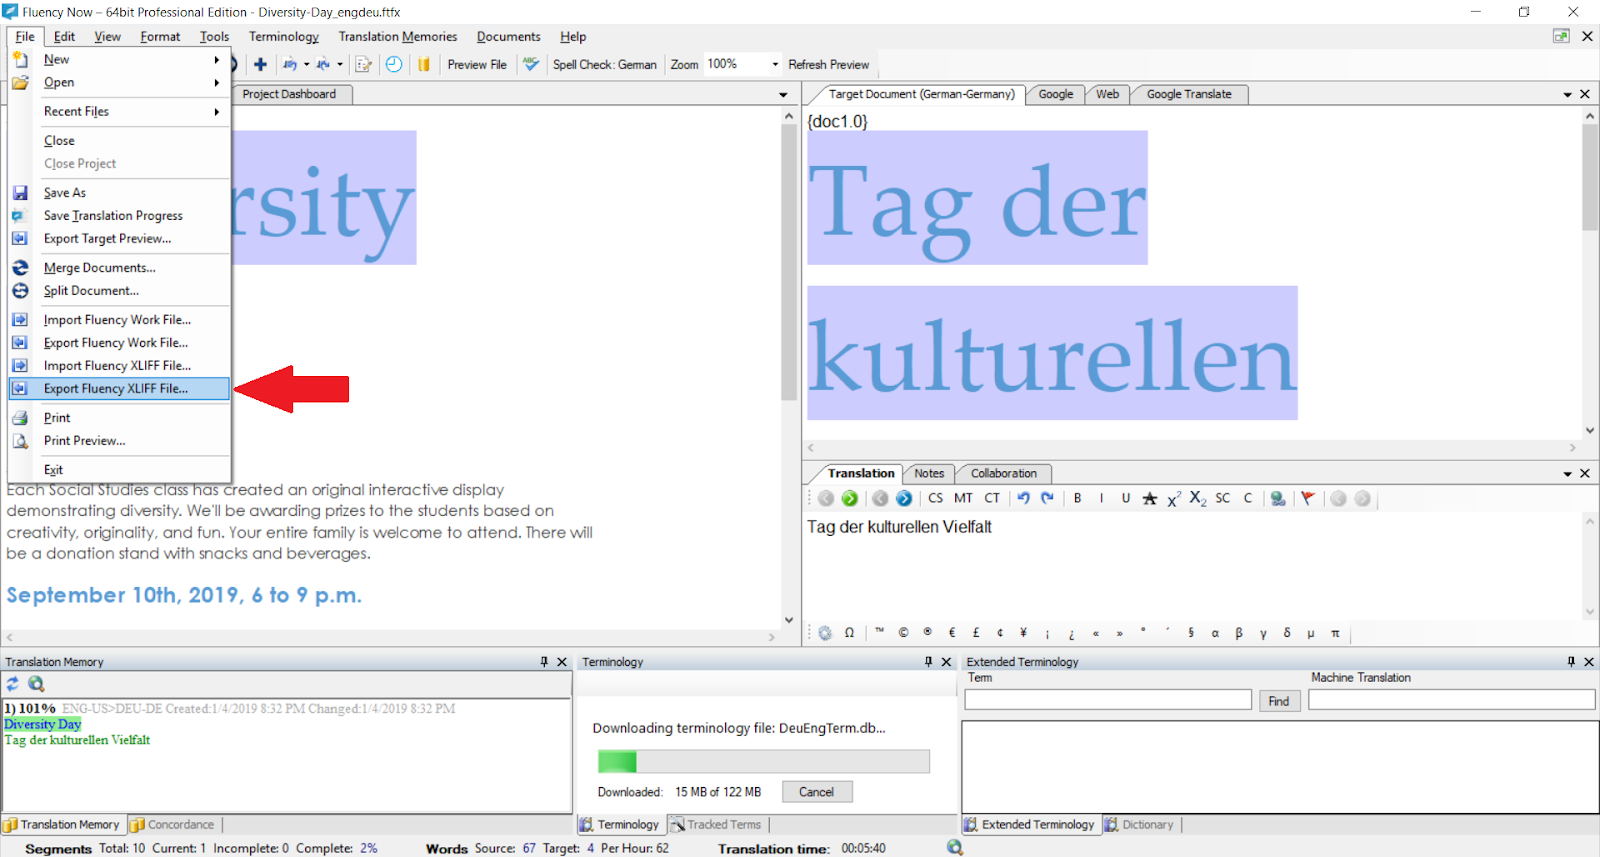Viewport: 1600px width, 857px height.
Task: Pin the Extended Terminology panel
Action: click(1571, 662)
